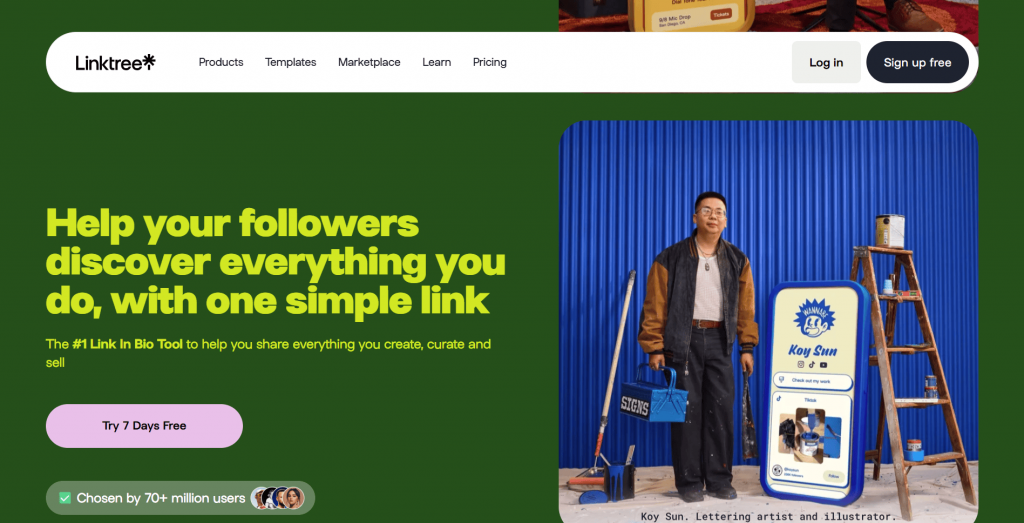Viewport: 1024px width, 523px height.
Task: Expand the Learn menu
Action: (x=436, y=62)
